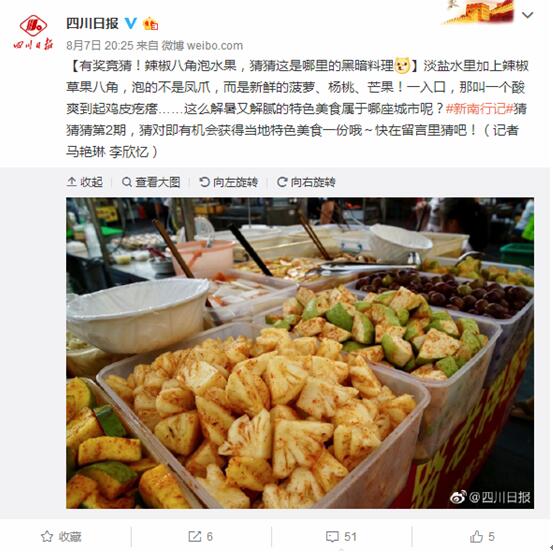Open the 四川日报 account name link

pos(92,24)
